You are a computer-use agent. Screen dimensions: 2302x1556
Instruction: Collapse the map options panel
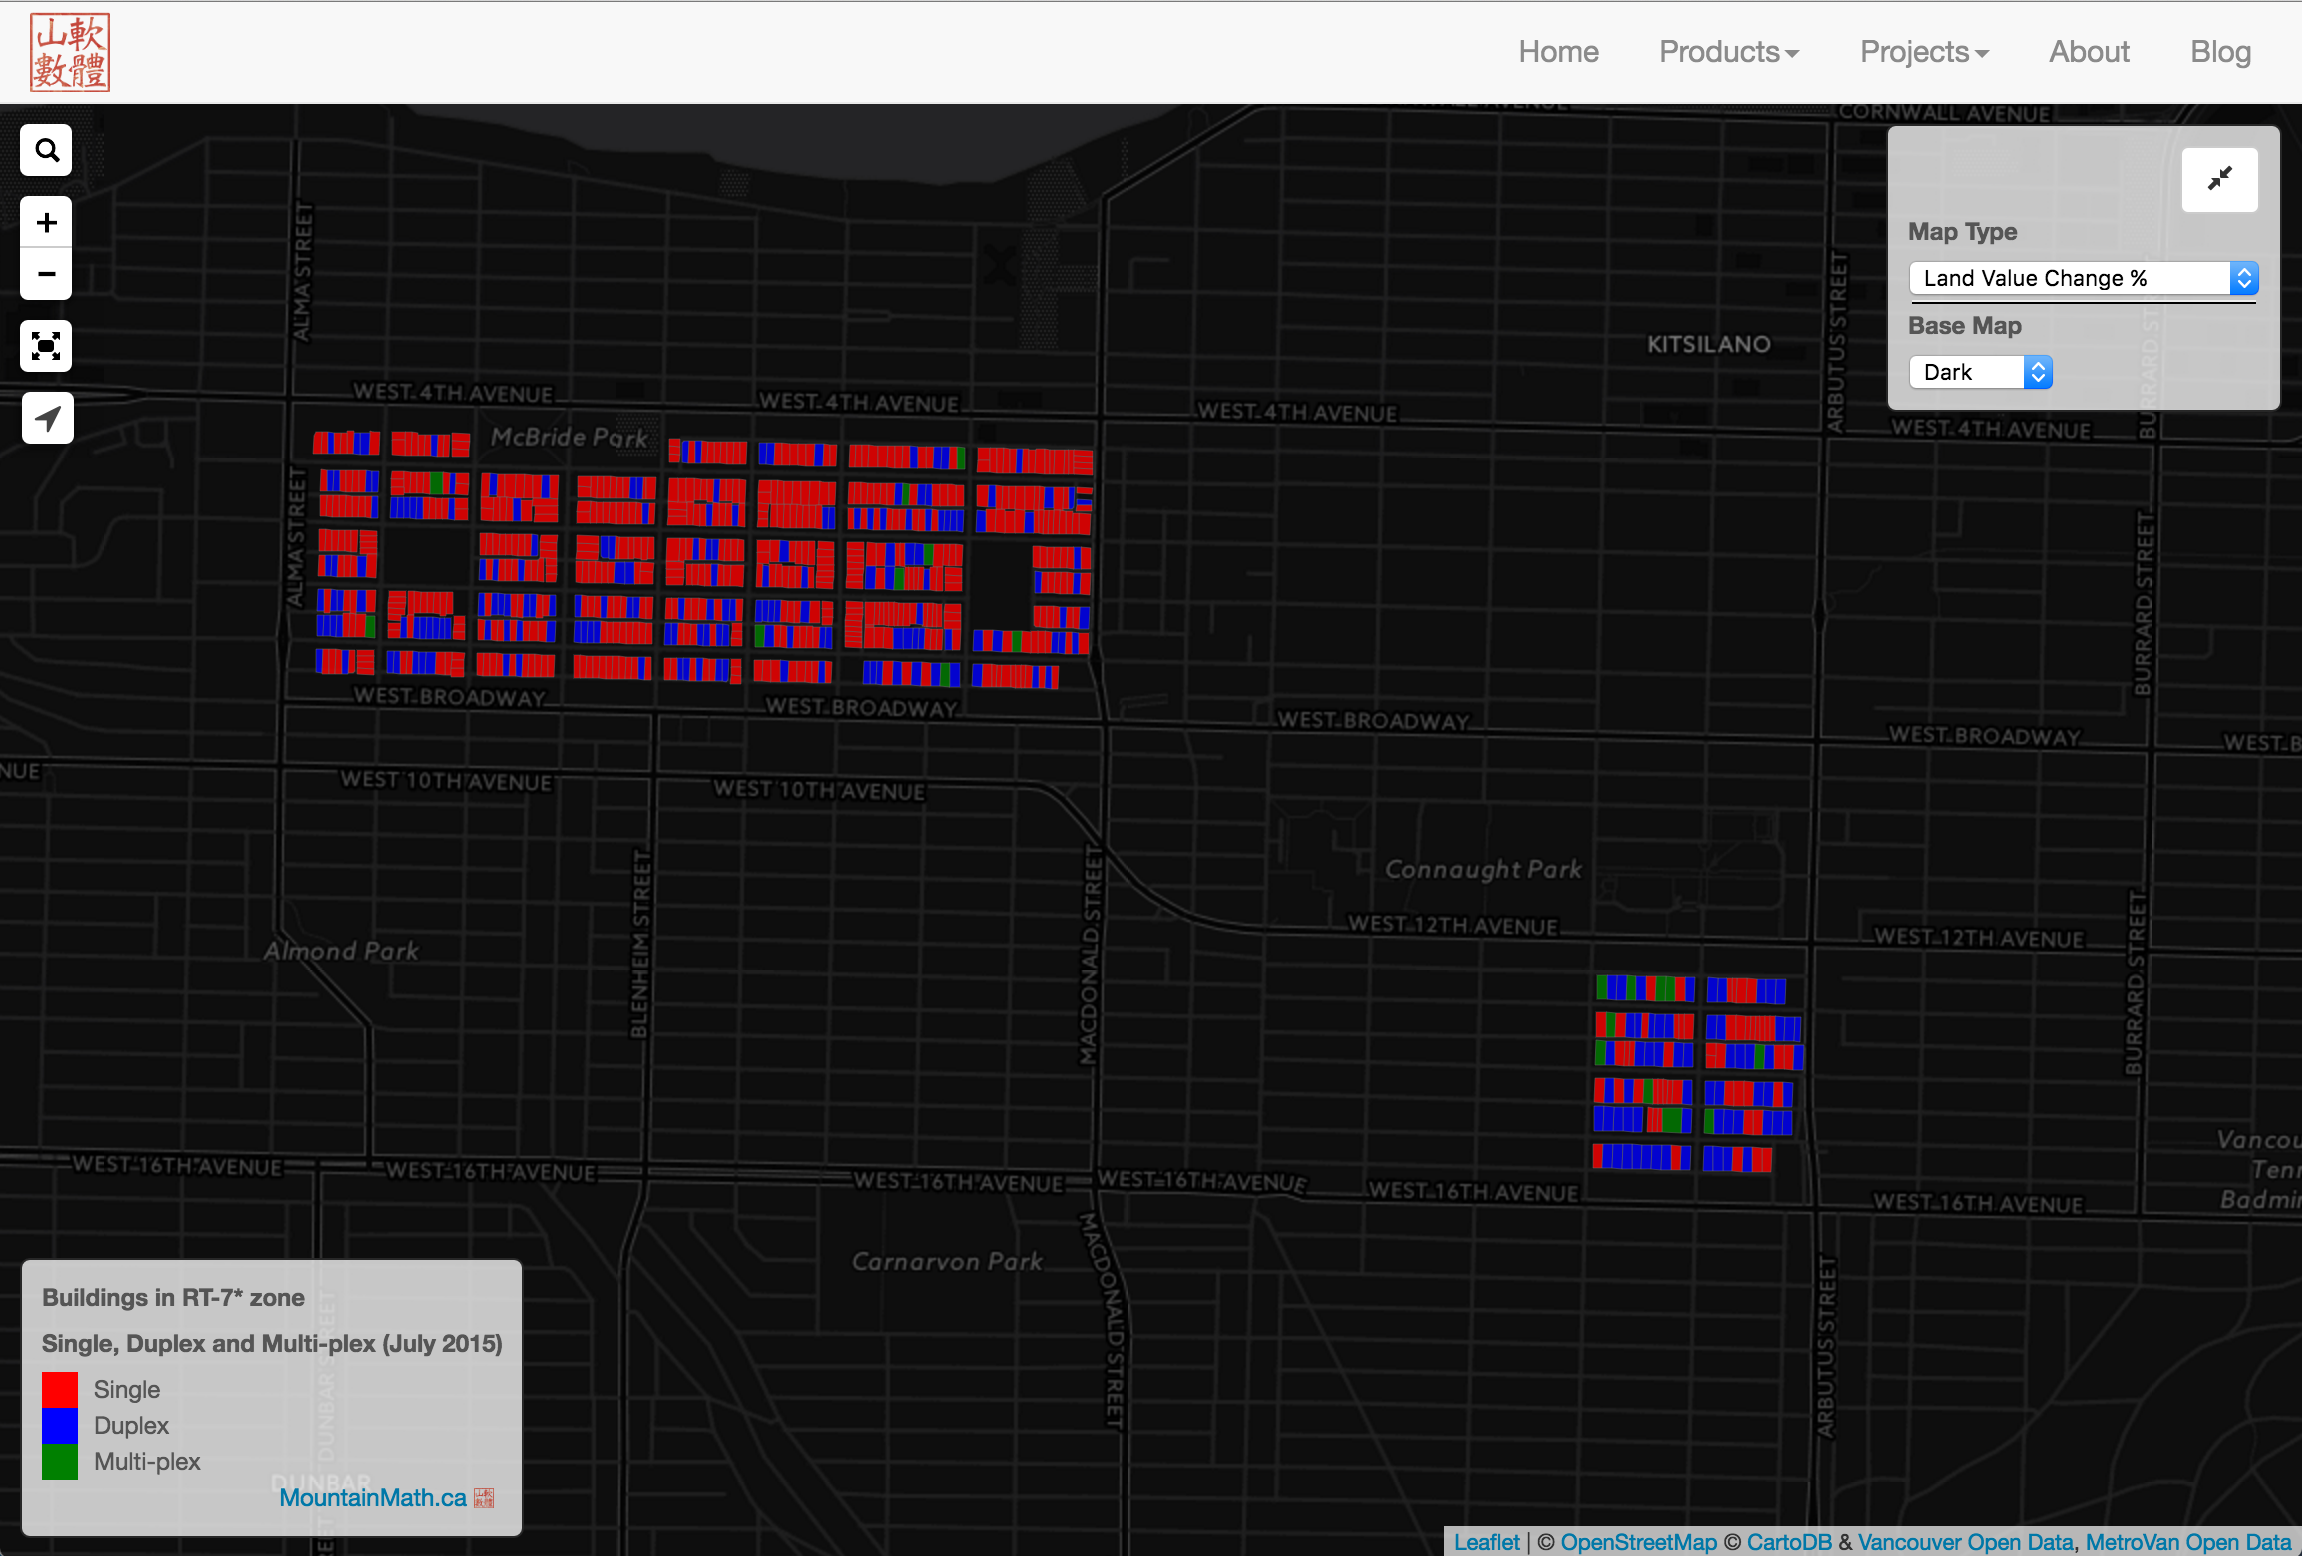click(x=2219, y=179)
